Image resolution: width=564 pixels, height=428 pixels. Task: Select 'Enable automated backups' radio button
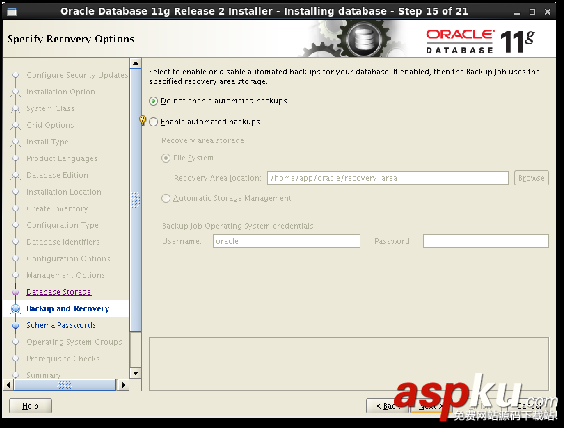click(x=154, y=122)
